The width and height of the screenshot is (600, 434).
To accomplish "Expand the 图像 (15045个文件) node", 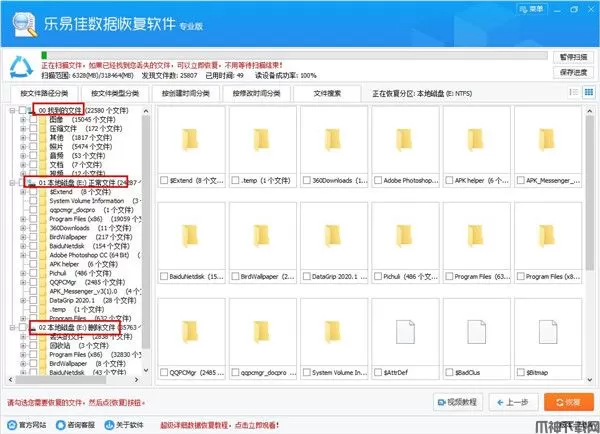I will click(23, 120).
